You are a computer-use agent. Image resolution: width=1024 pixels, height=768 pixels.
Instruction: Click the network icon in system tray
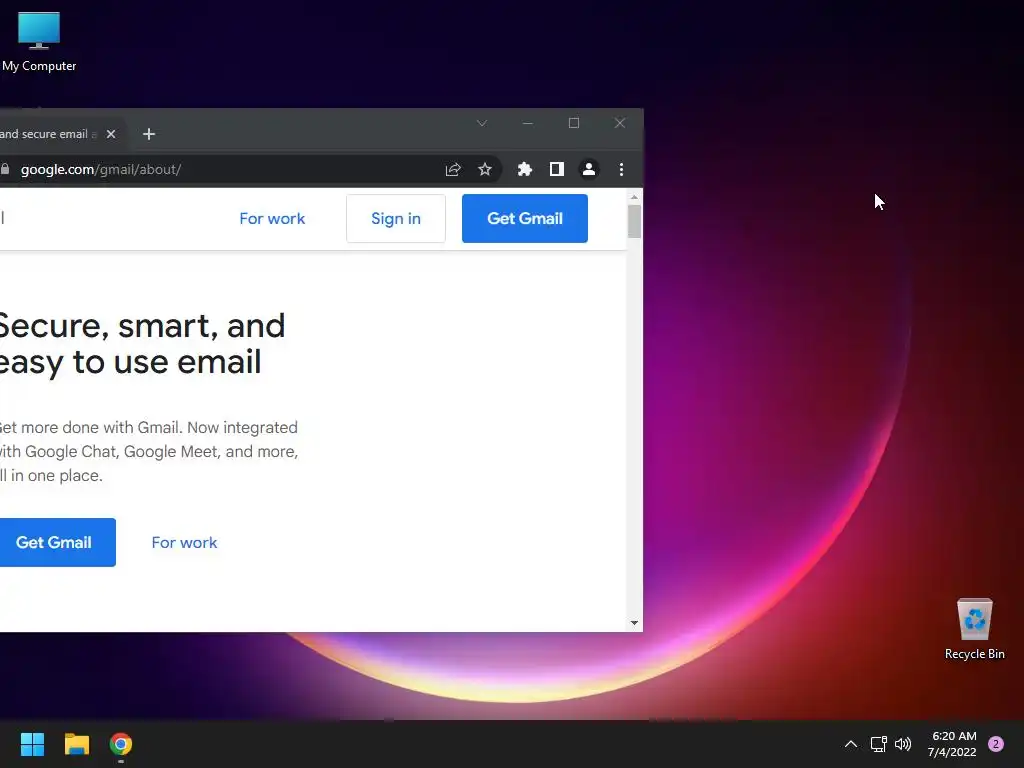click(x=878, y=744)
